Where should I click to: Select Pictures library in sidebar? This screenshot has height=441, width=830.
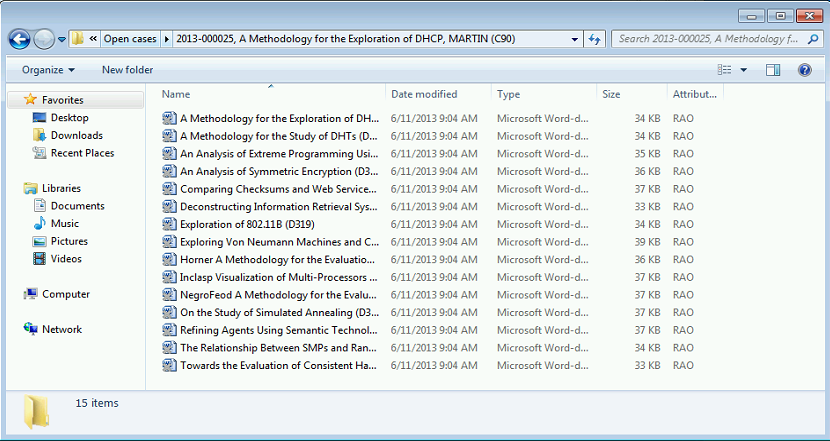point(69,241)
